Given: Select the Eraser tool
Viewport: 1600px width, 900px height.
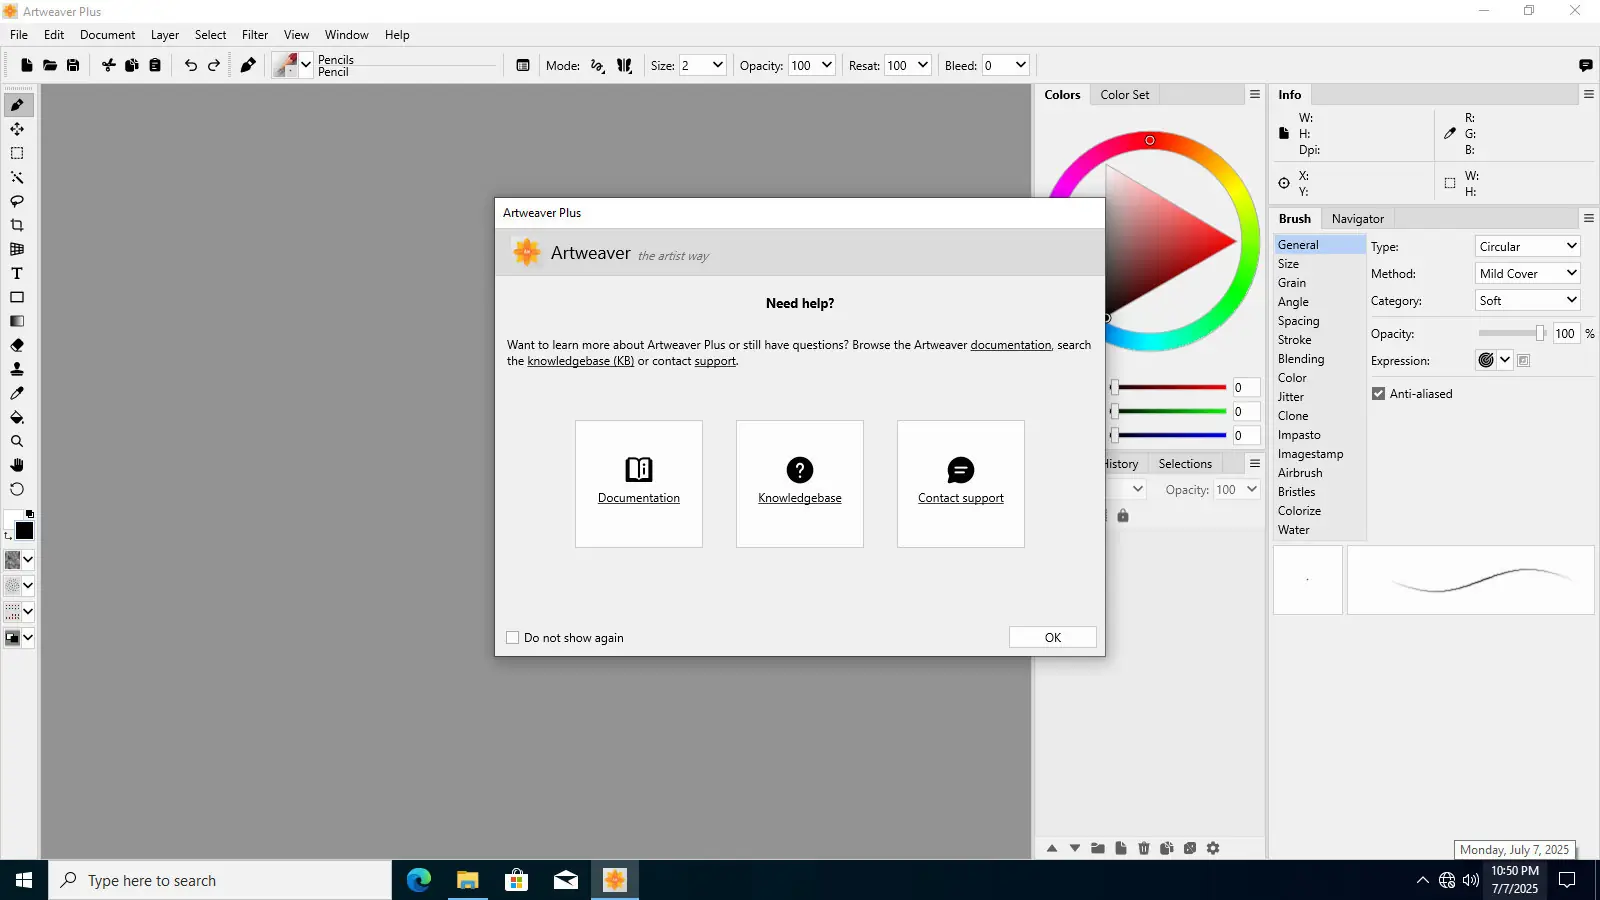Looking at the screenshot, I should pos(17,345).
